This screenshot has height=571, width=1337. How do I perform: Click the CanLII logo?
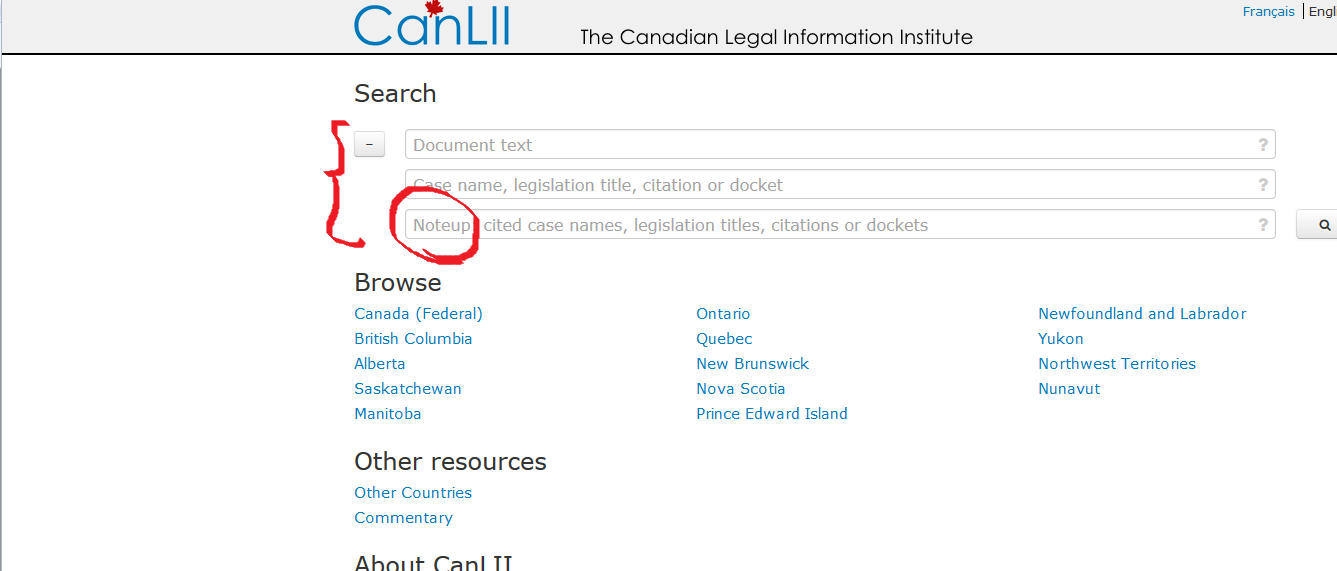click(432, 24)
